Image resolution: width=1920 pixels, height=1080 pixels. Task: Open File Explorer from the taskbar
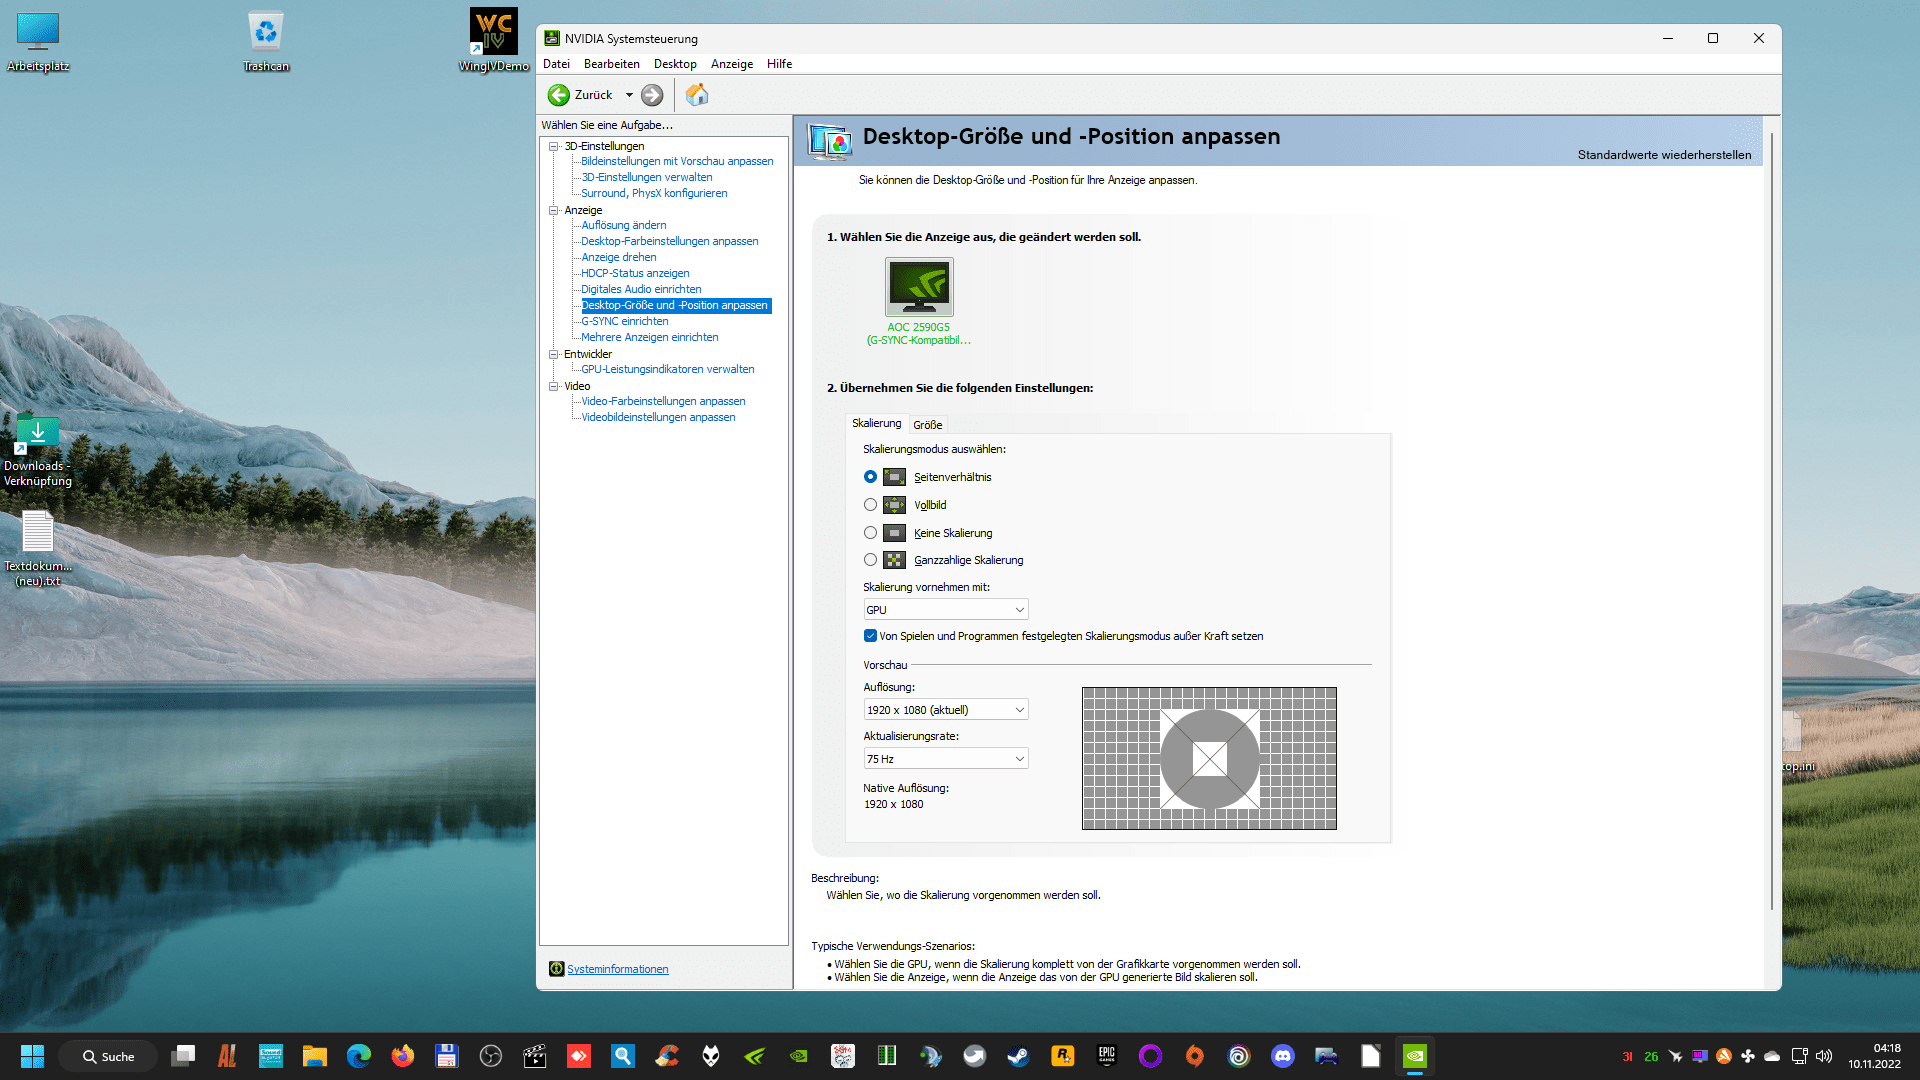coord(314,1056)
